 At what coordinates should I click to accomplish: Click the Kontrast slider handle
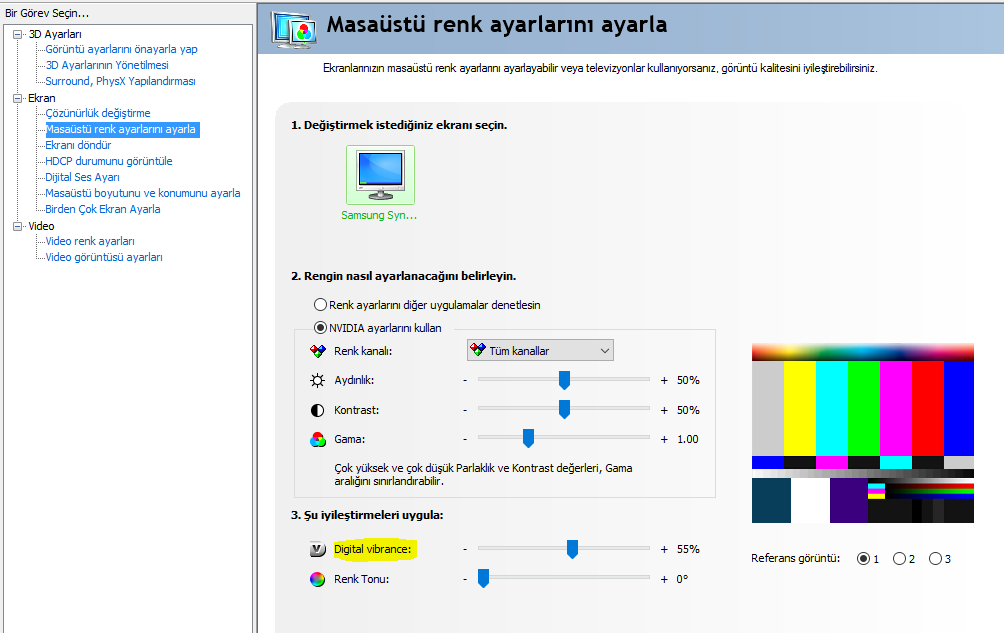[x=564, y=409]
